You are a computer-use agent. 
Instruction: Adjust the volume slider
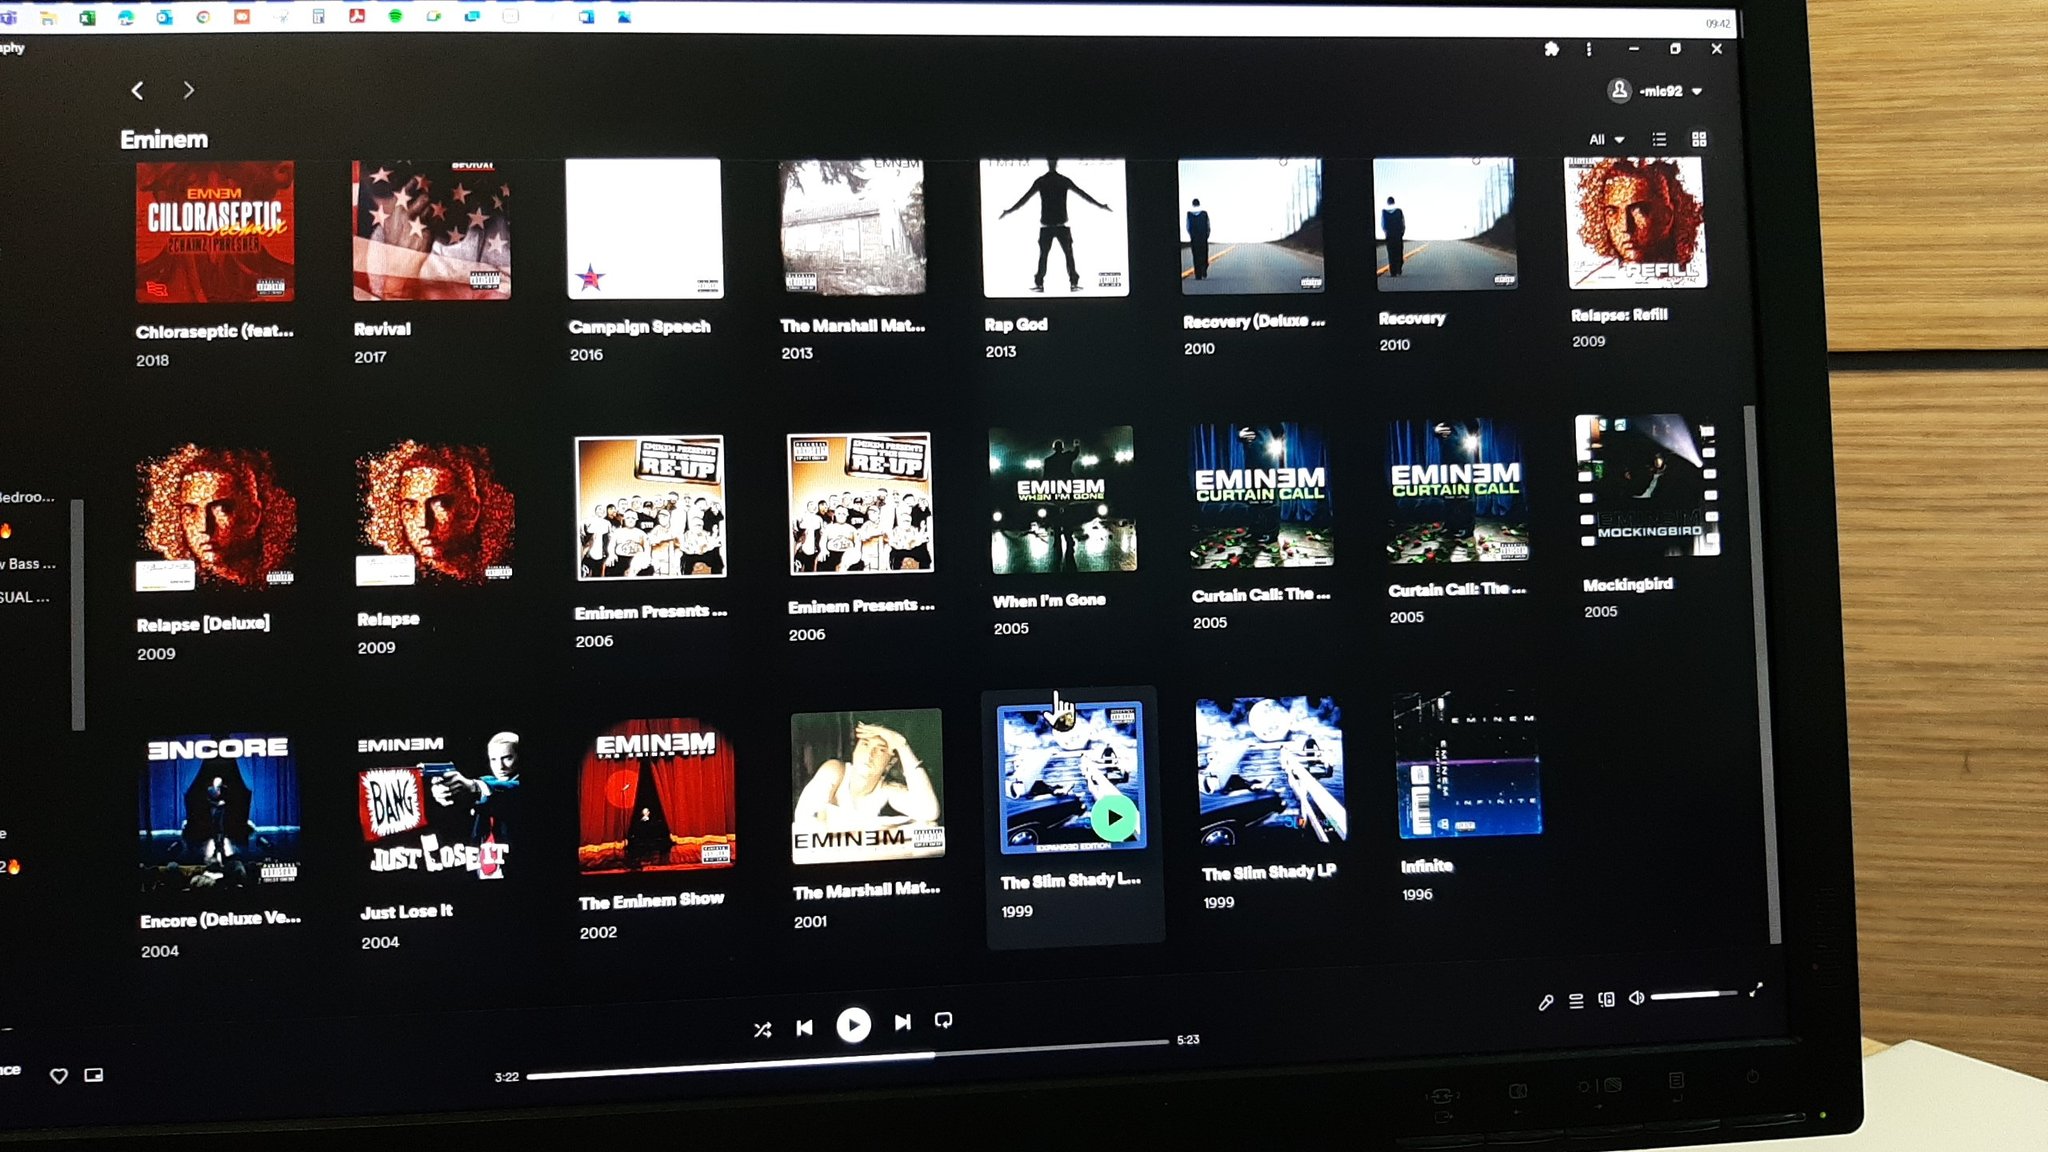(x=1692, y=995)
